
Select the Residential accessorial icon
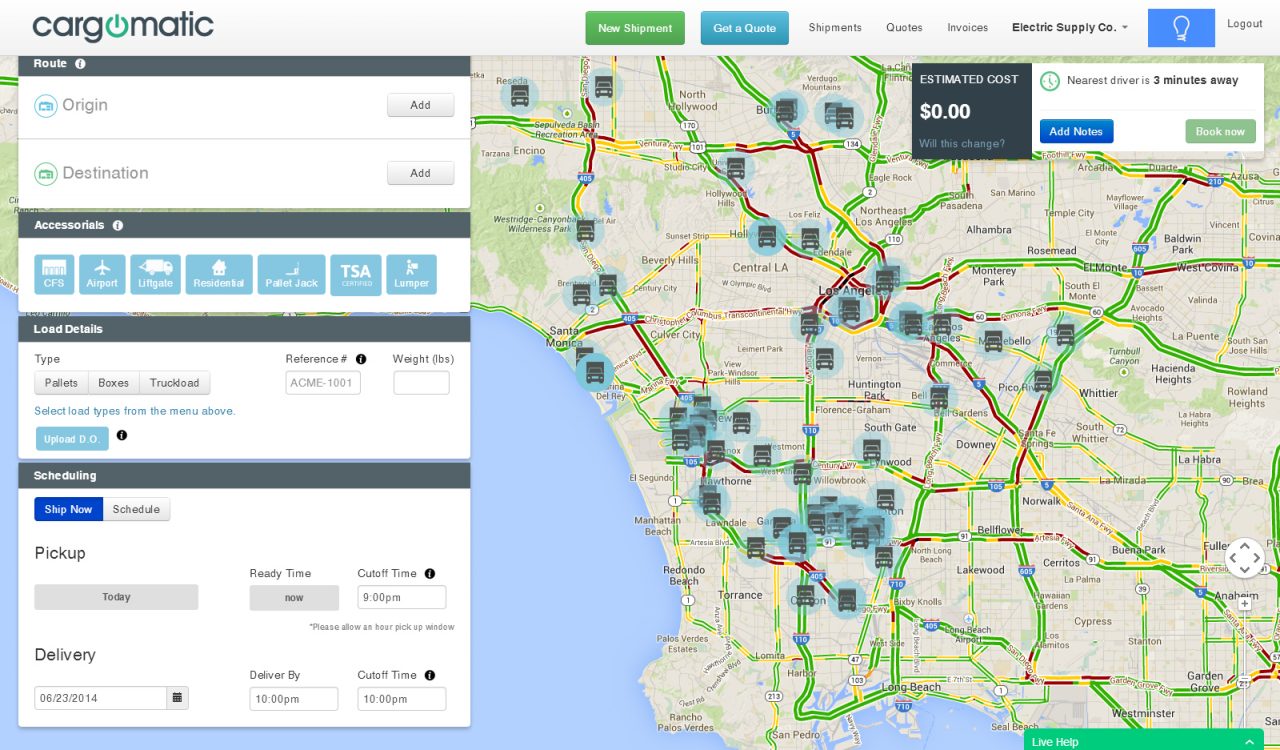[219, 274]
